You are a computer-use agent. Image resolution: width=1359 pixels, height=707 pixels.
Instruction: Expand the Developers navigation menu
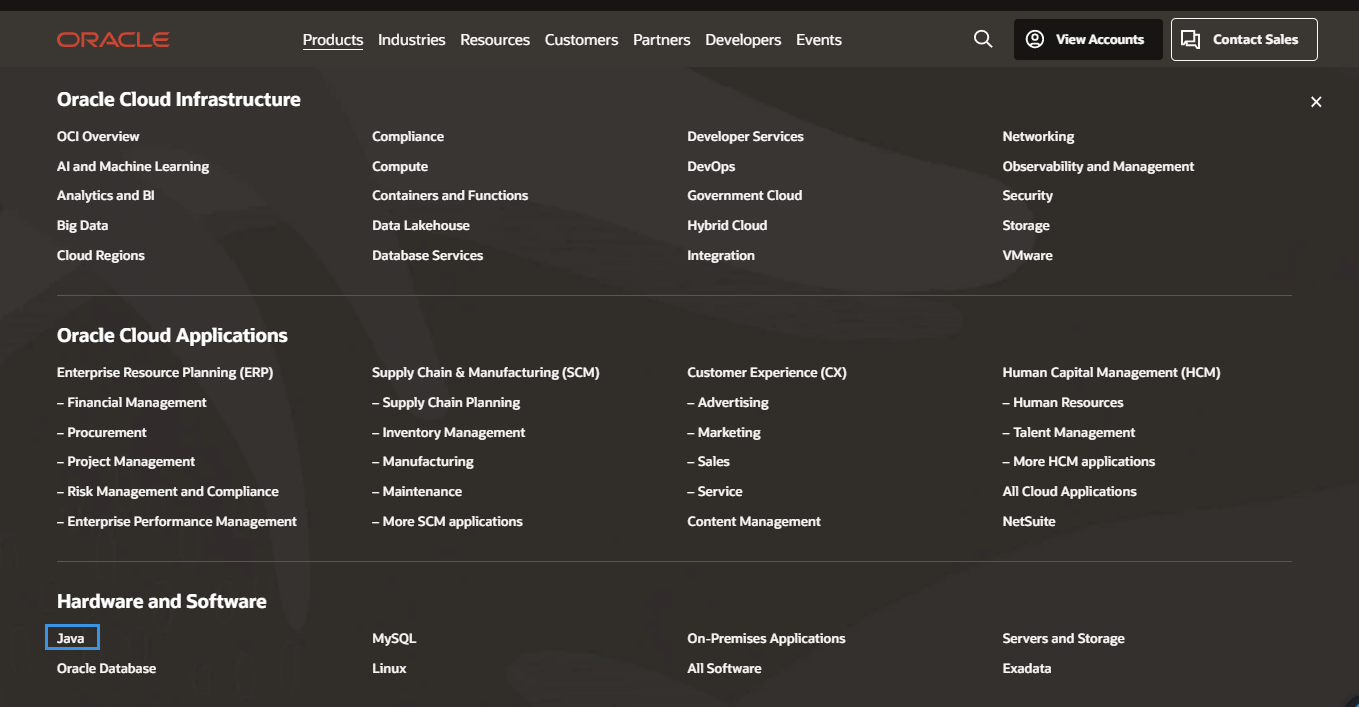[x=743, y=40]
